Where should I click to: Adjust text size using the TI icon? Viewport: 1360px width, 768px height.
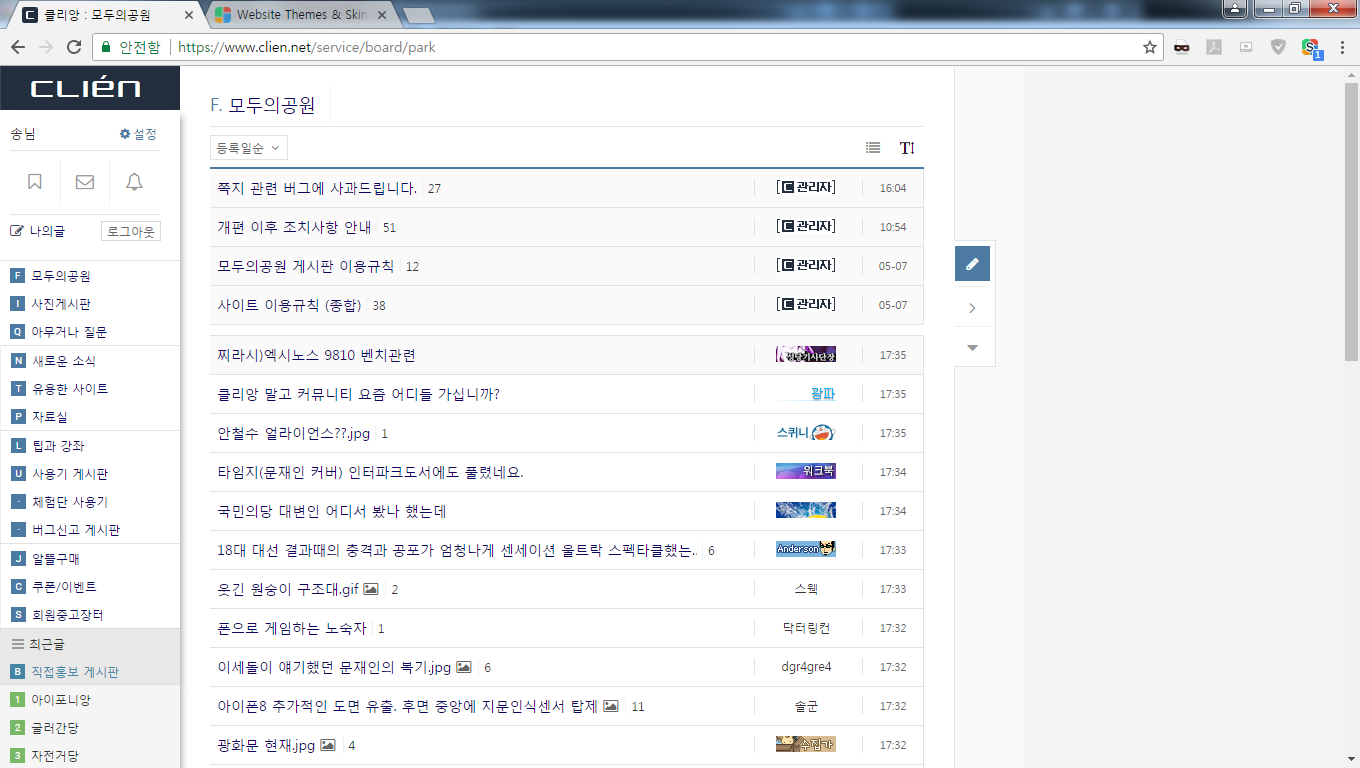pyautogui.click(x=906, y=147)
